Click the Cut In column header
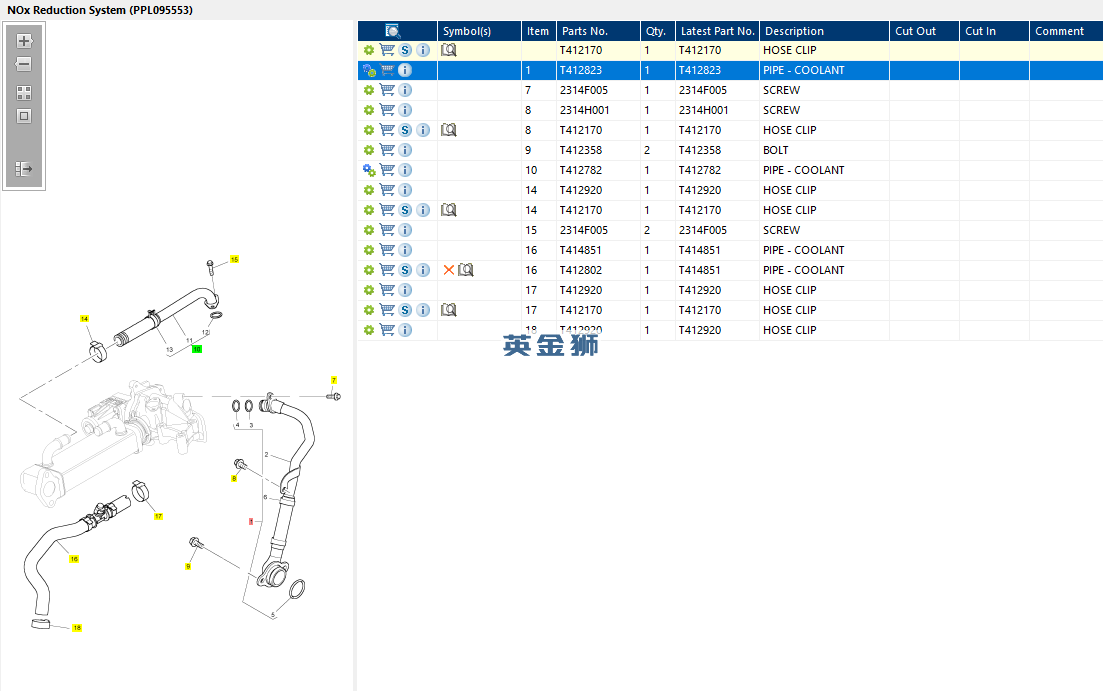The image size is (1103, 691). [x=994, y=31]
